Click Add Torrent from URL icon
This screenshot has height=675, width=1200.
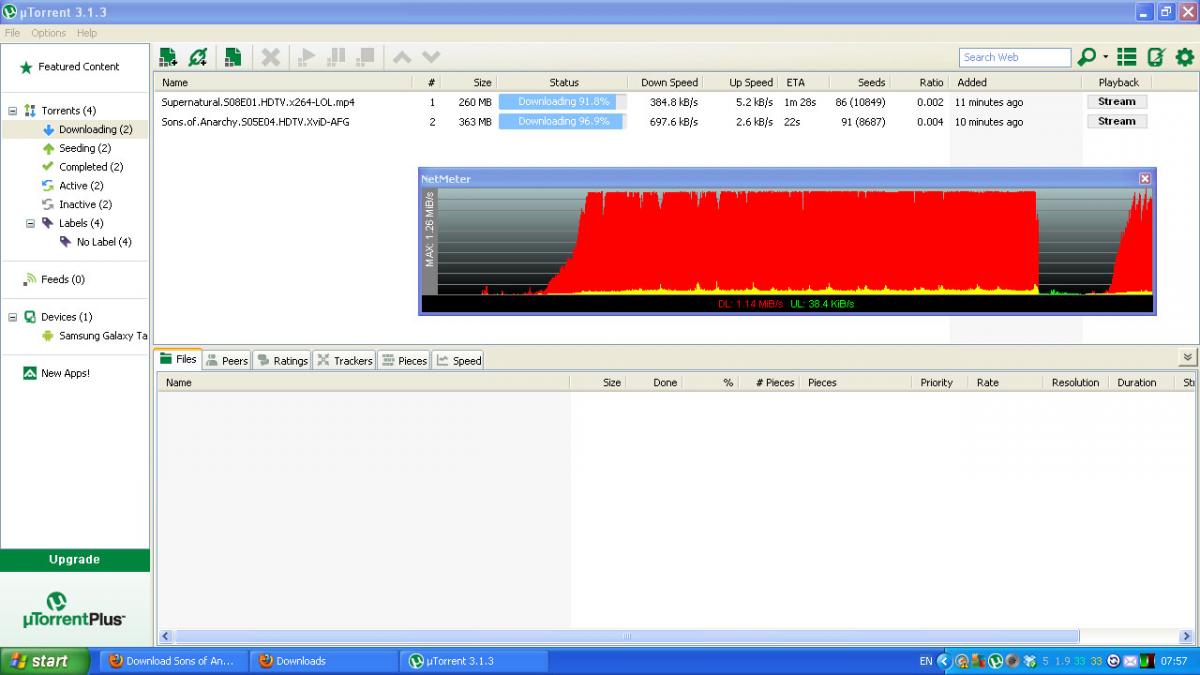198,57
